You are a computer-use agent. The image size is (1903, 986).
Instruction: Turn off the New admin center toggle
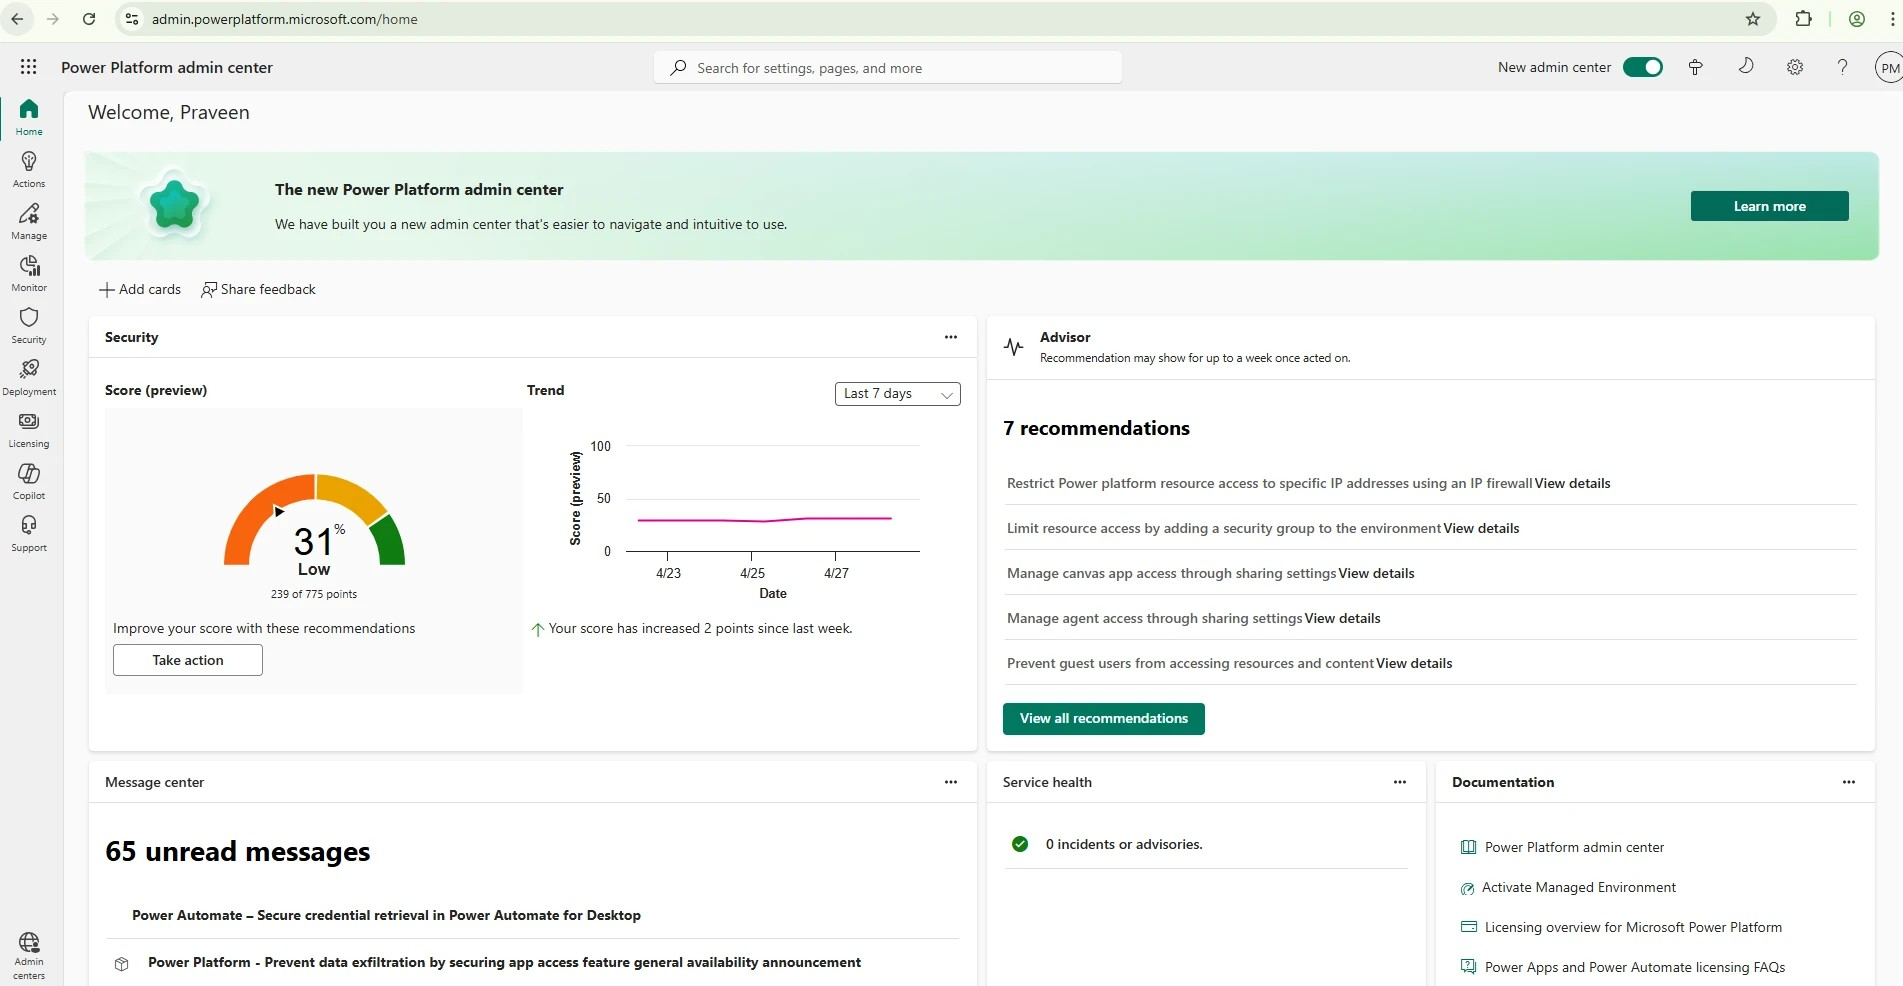(x=1642, y=67)
